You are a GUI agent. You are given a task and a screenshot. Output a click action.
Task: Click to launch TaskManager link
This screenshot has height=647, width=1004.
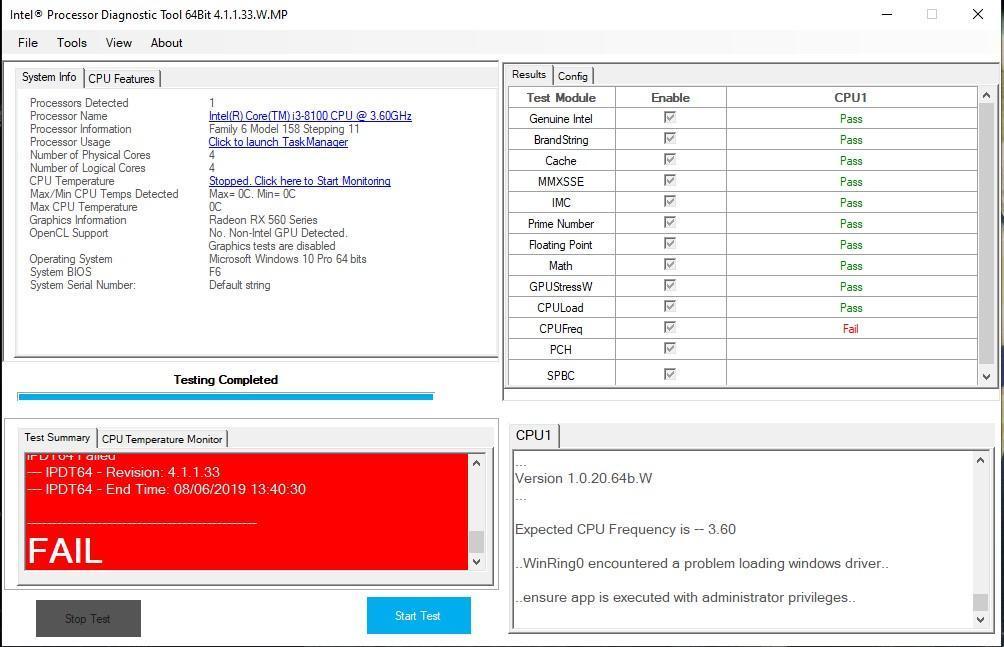click(278, 142)
